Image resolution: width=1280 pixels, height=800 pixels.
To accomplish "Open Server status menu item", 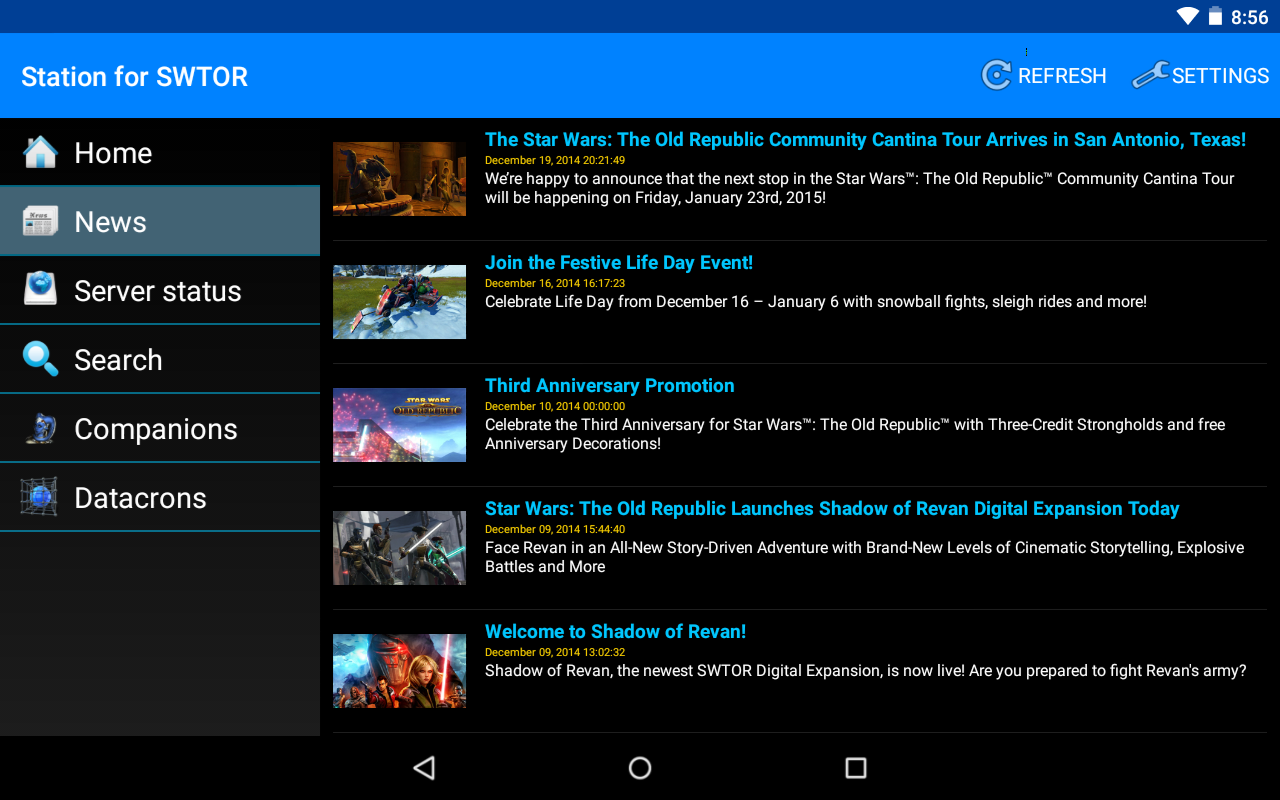I will point(160,290).
